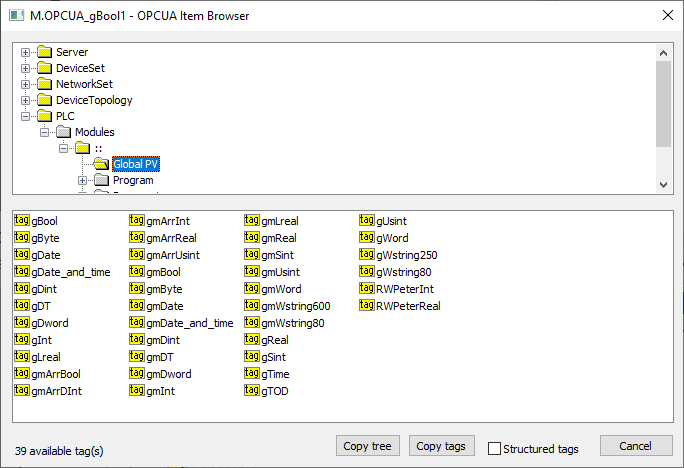This screenshot has height=468, width=684.
Task: Collapse the PLC tree node
Action: [x=25, y=116]
